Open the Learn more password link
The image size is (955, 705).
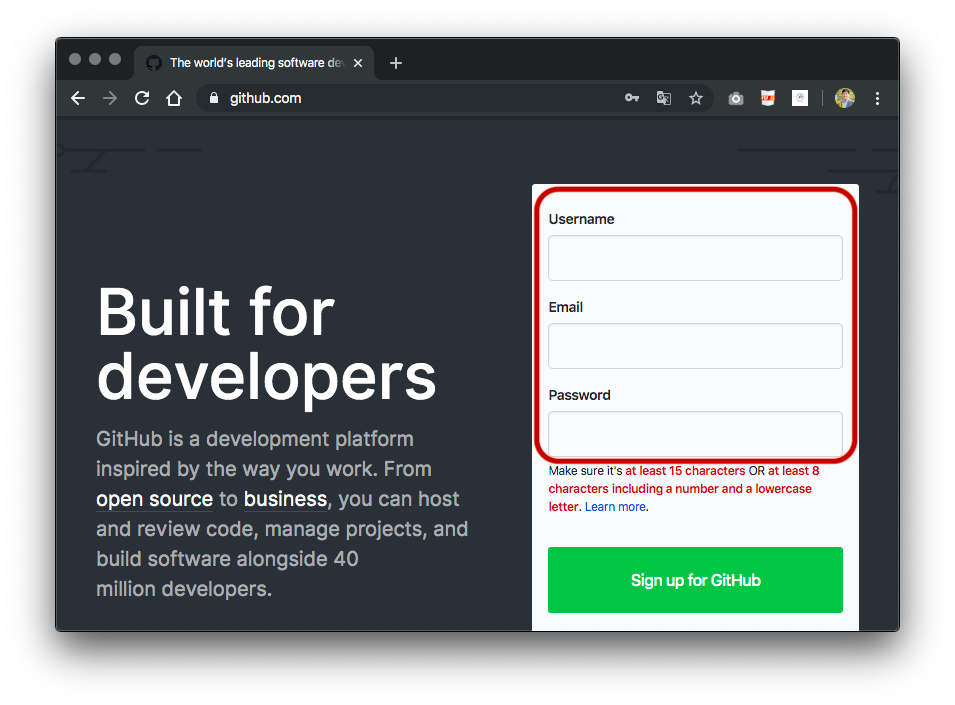[615, 507]
